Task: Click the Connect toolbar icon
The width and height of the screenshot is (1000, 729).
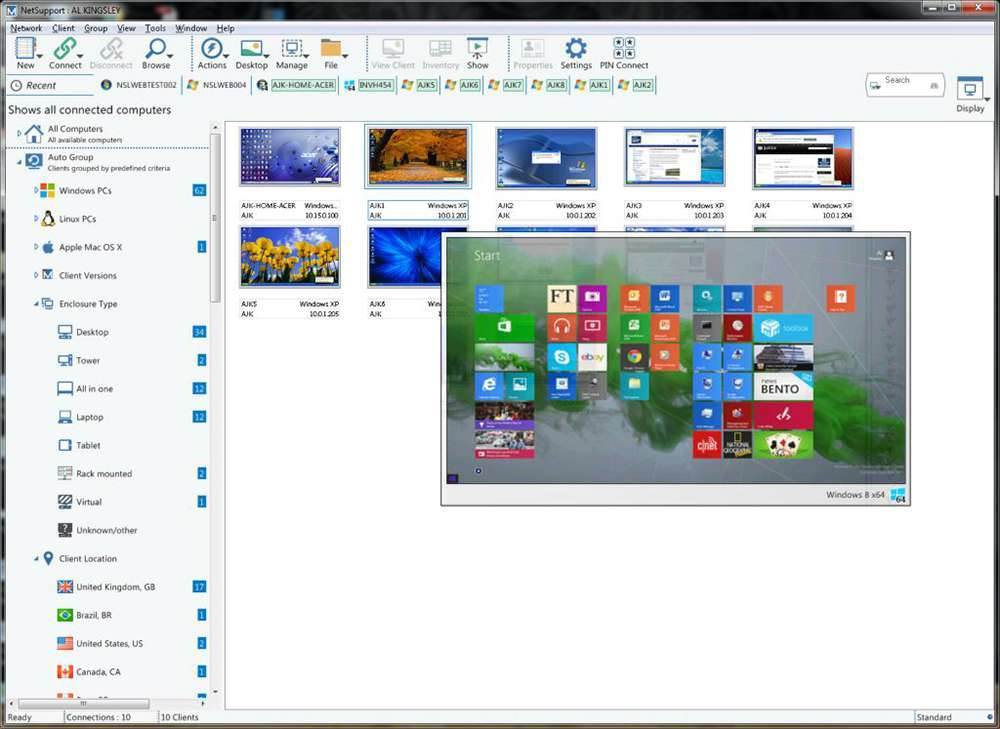Action: pyautogui.click(x=64, y=48)
